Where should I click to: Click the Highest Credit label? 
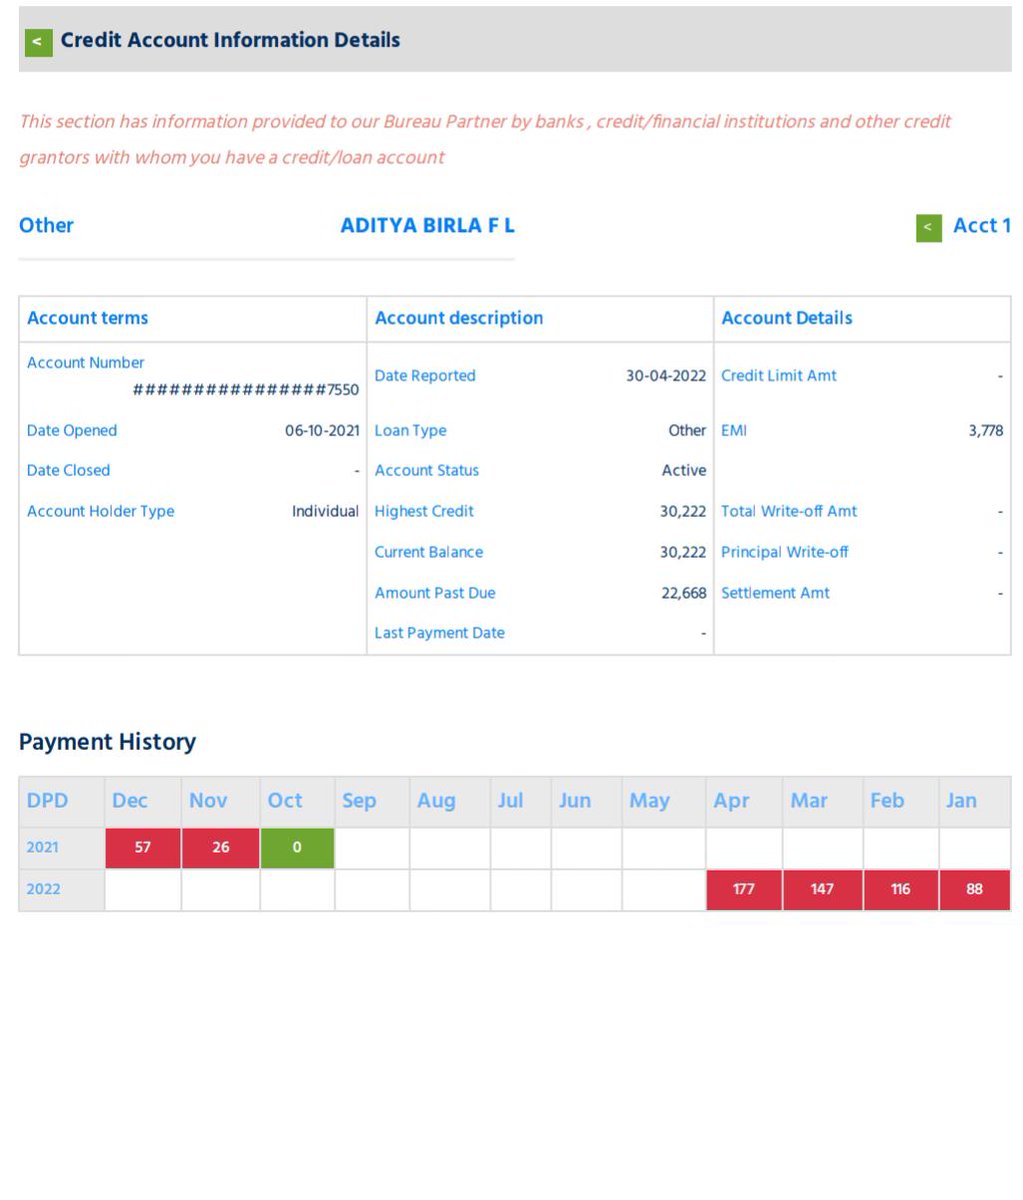[x=424, y=511]
